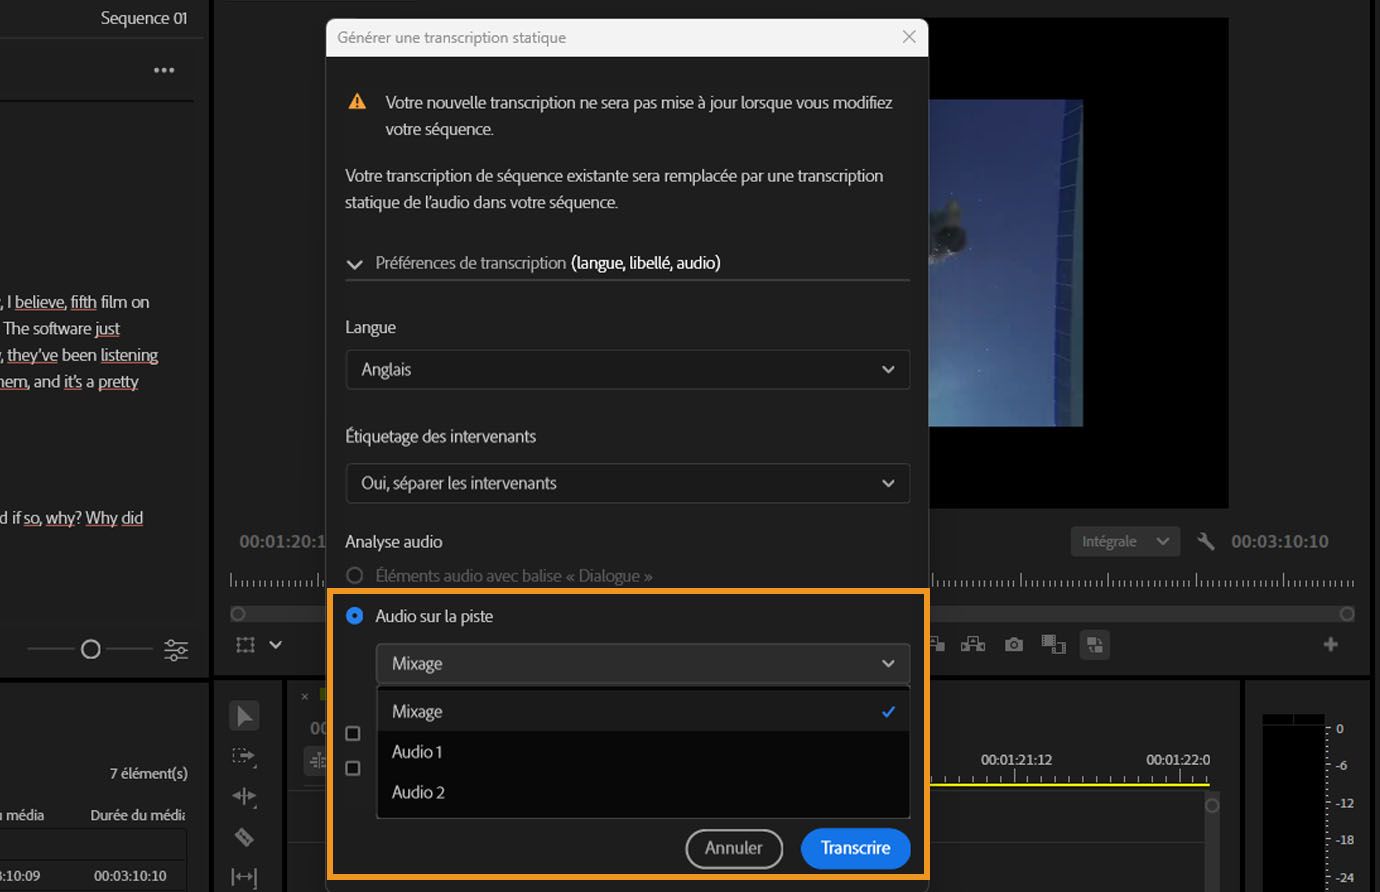1380x892 pixels.
Task: Select the Razor tool
Action: tap(244, 837)
